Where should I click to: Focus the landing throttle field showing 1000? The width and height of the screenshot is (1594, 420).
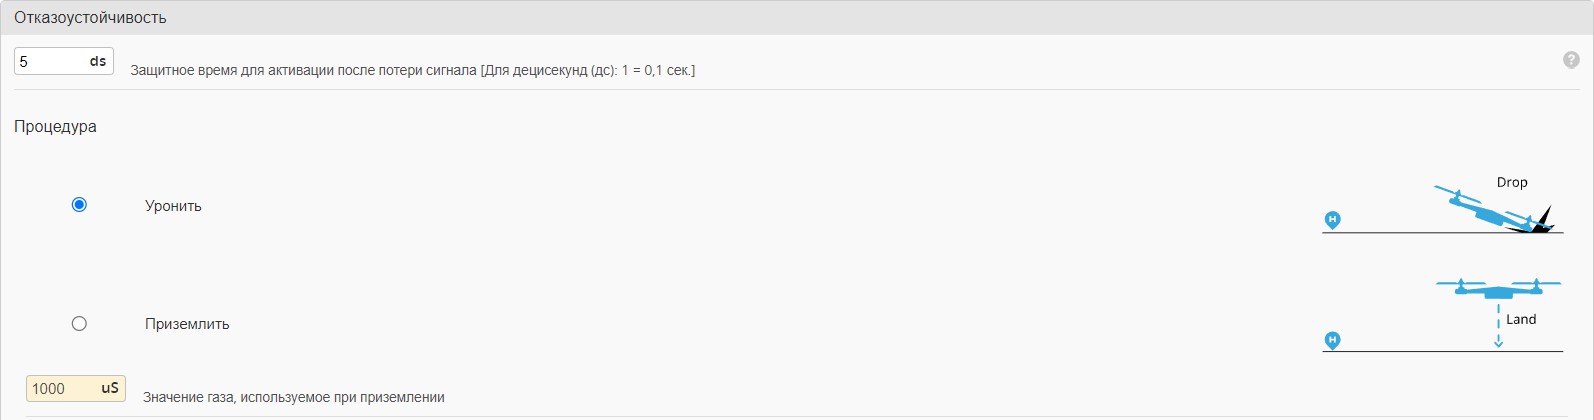[x=60, y=389]
